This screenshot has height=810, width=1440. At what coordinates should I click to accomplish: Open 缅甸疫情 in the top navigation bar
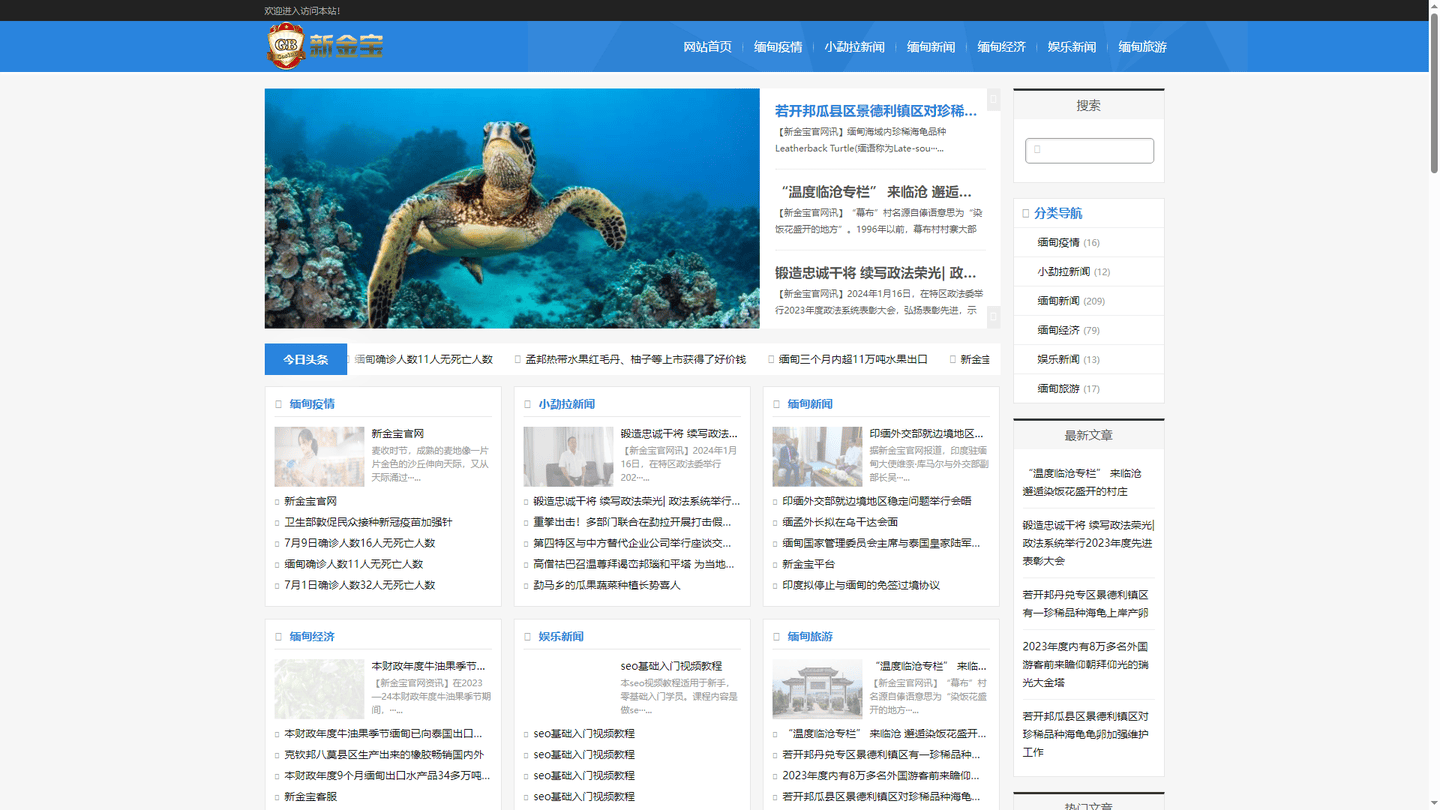click(x=778, y=47)
